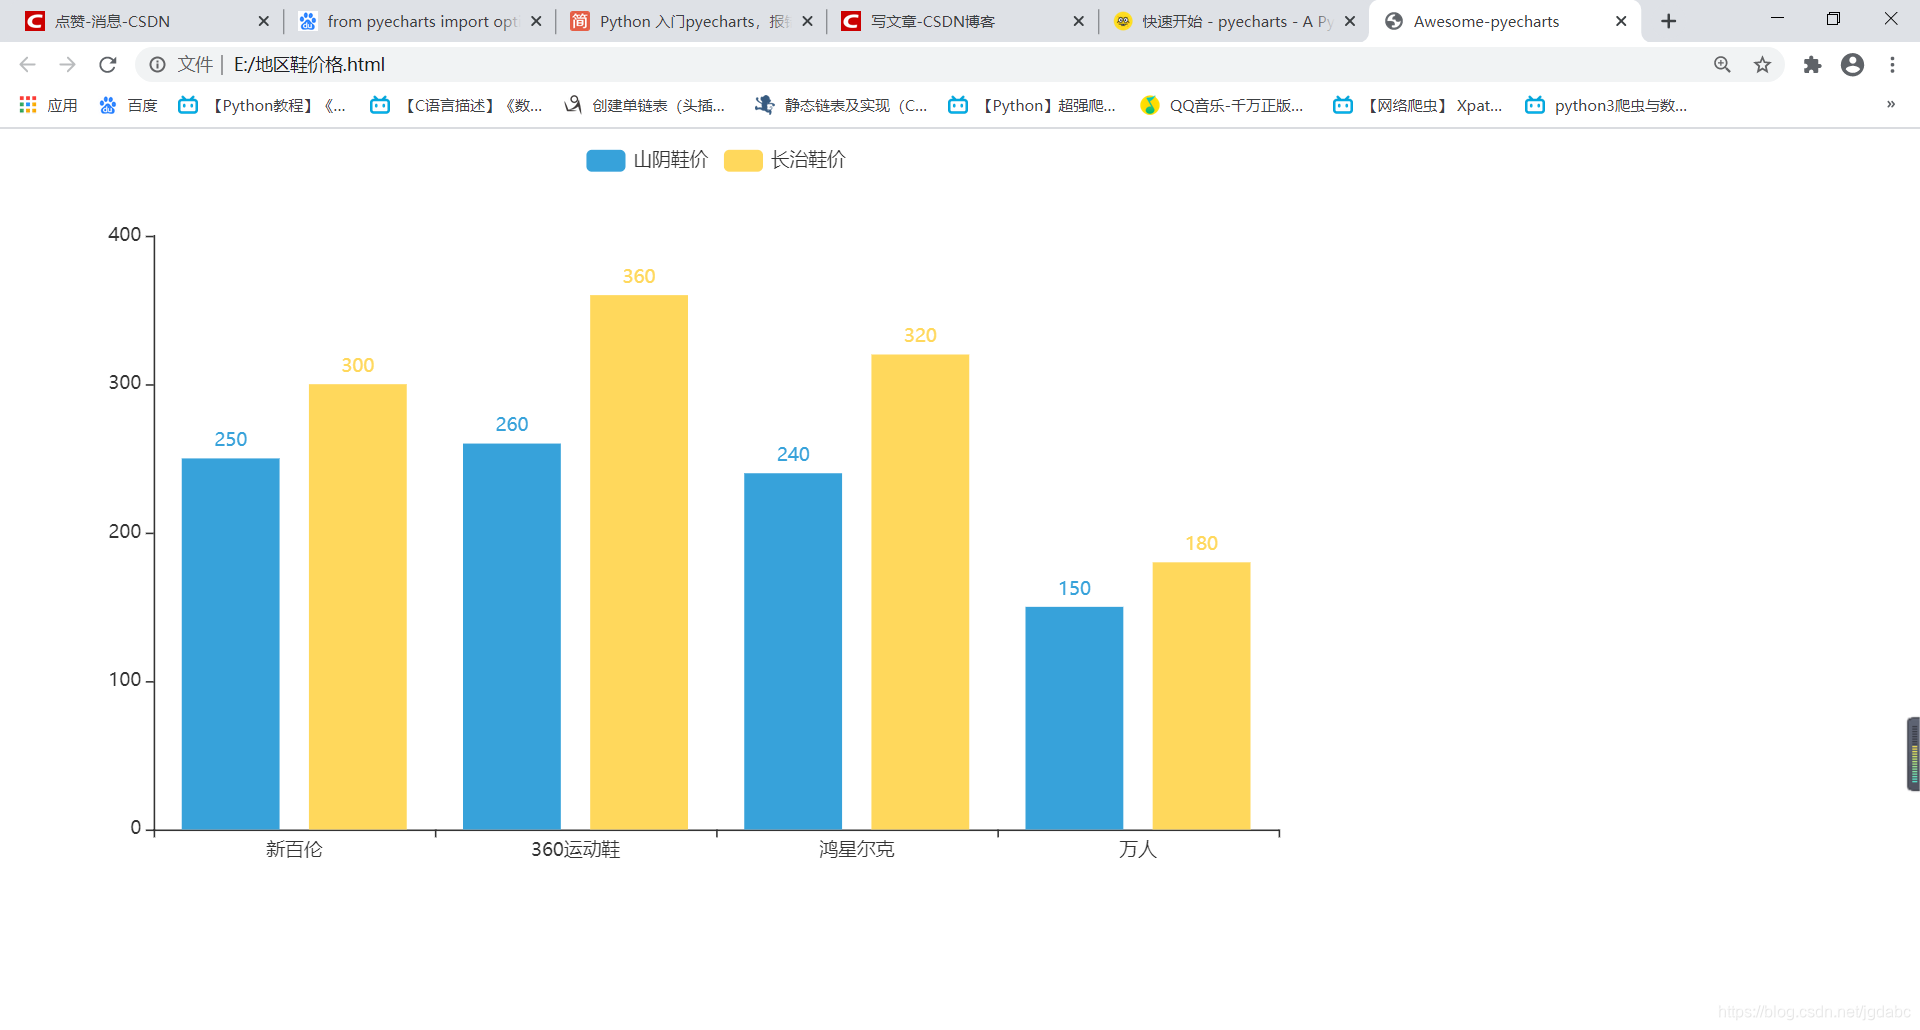Click the yellow 360运动鞋 bar labeled 360

tap(639, 562)
